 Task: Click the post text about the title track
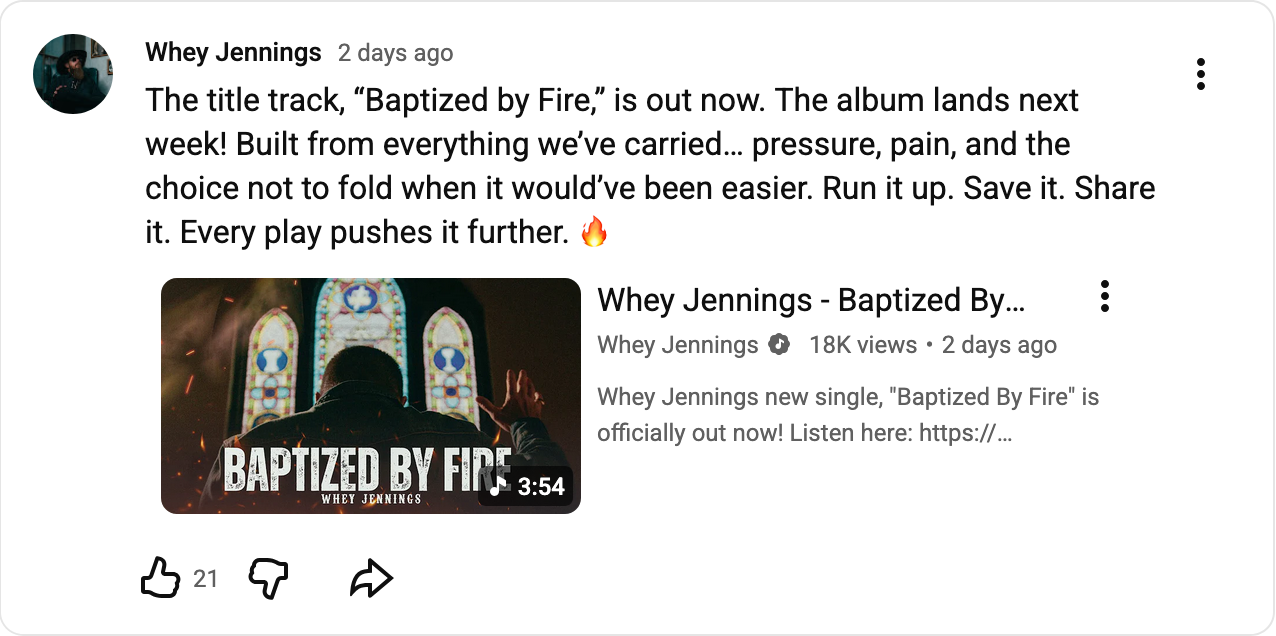(650, 166)
